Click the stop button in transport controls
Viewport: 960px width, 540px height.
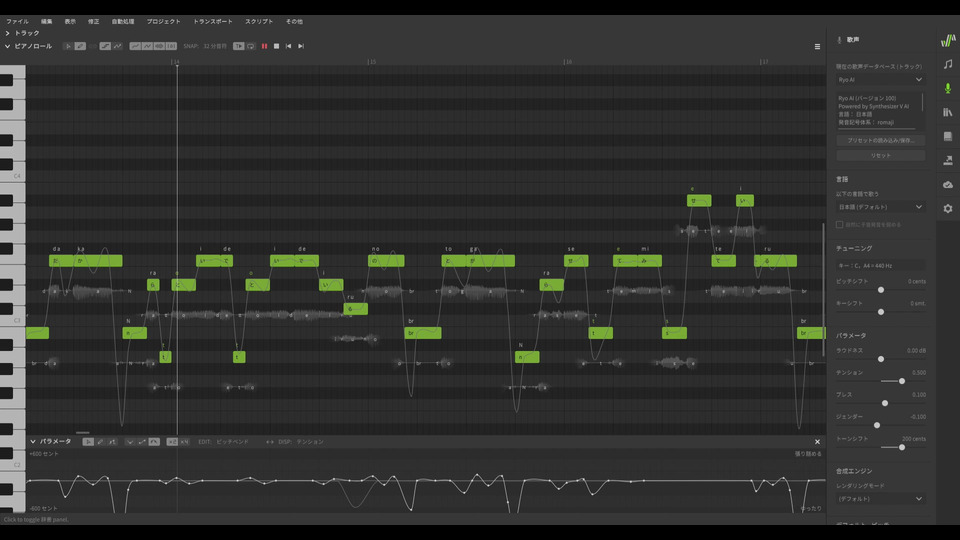point(277,47)
